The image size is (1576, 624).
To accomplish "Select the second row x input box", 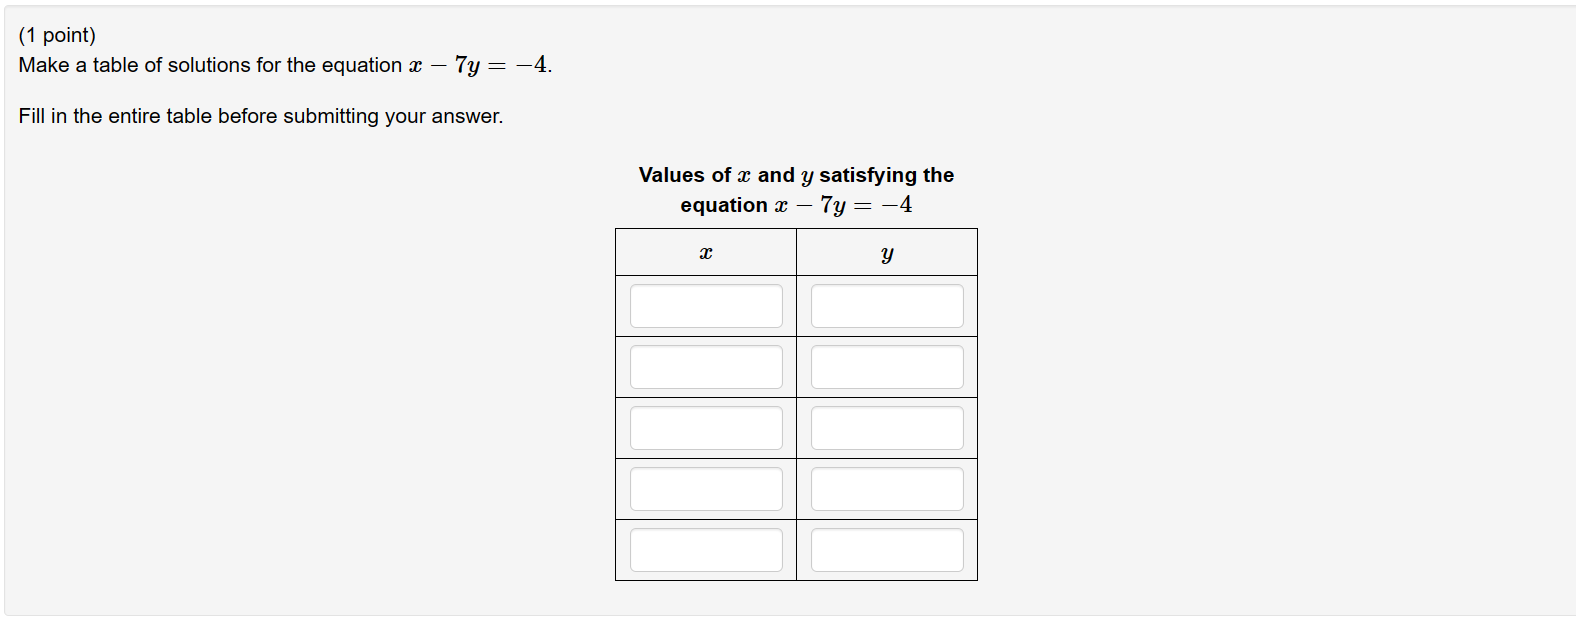I will coord(706,366).
